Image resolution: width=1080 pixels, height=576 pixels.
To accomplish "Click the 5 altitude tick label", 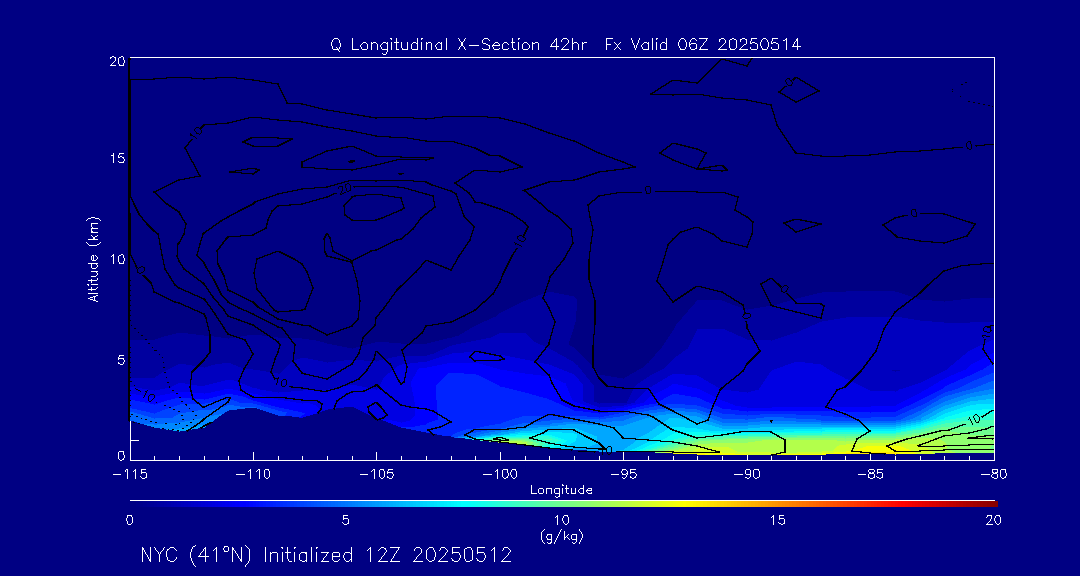I will click(120, 360).
